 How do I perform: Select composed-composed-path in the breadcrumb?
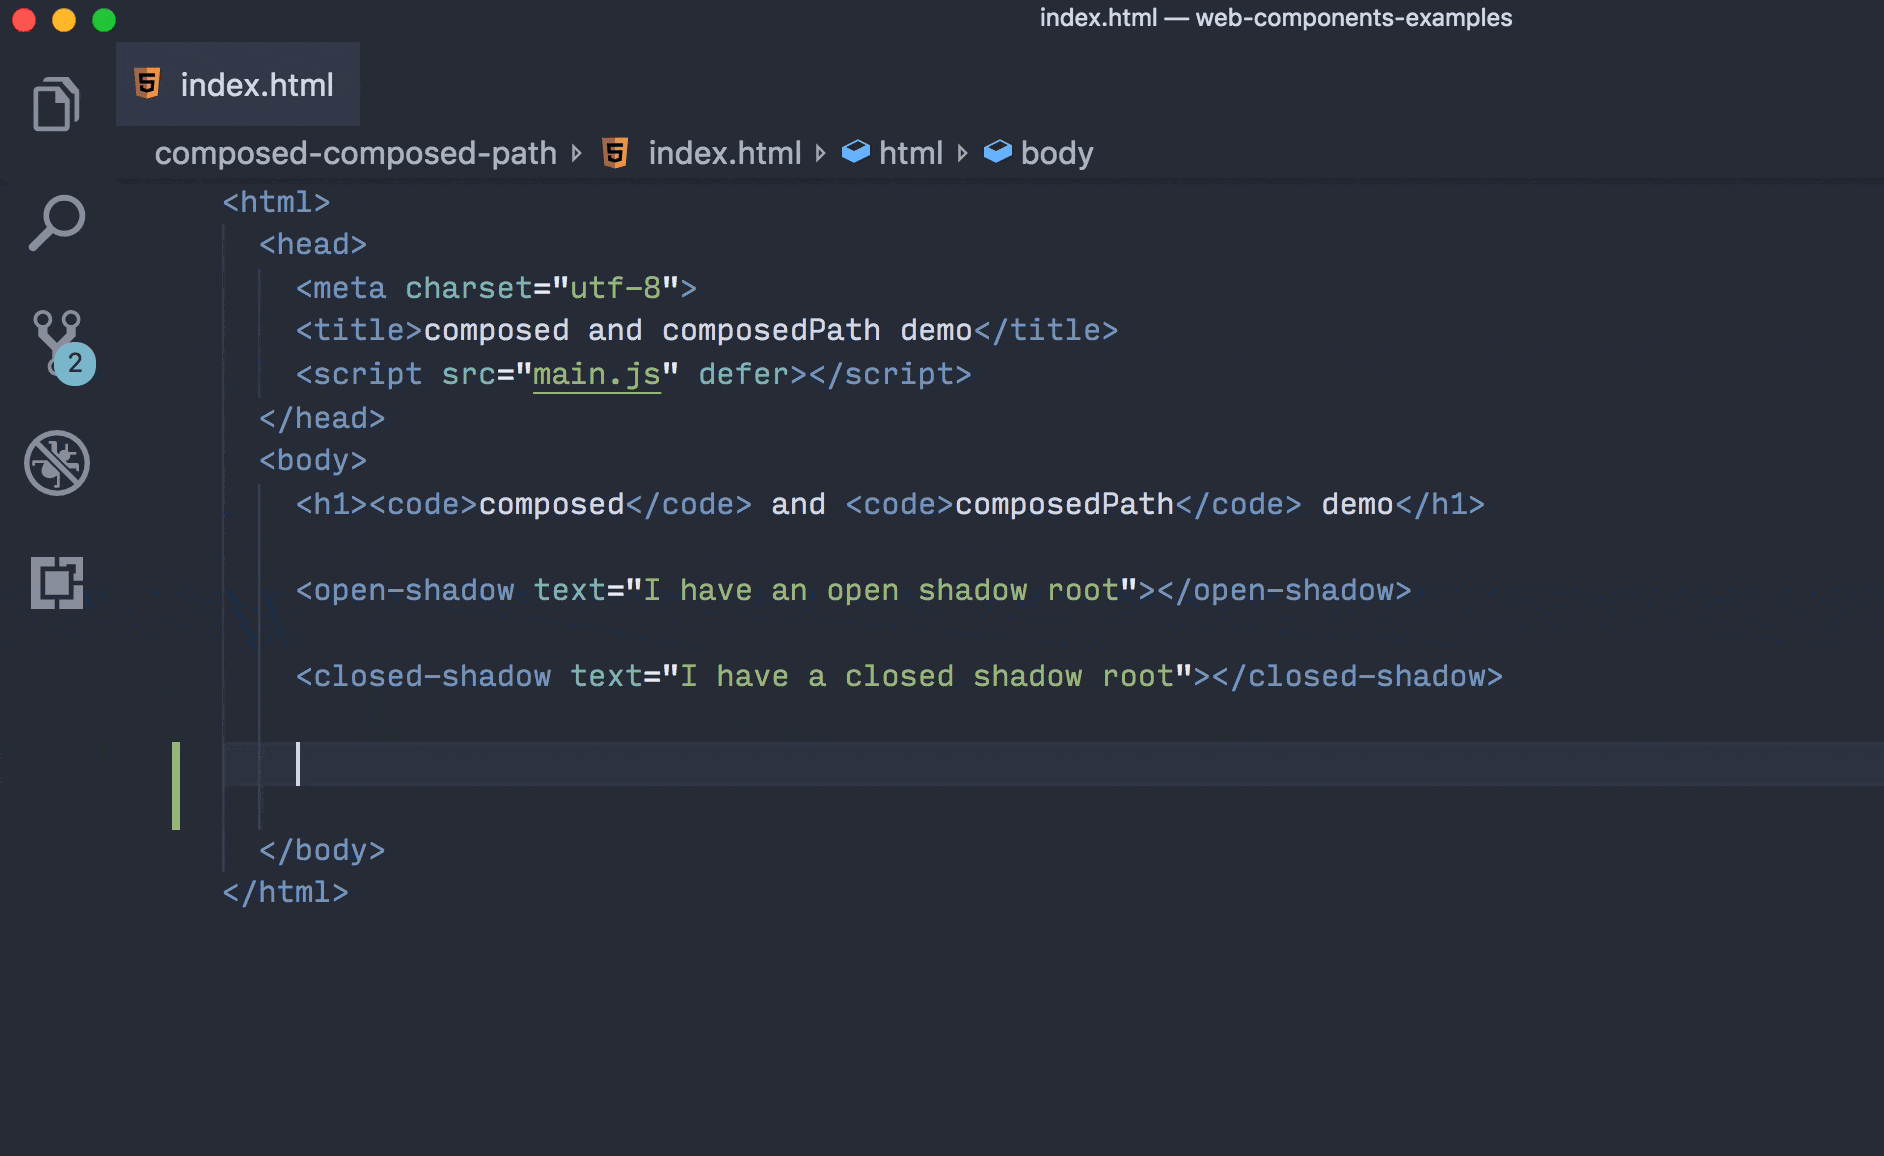click(x=356, y=152)
